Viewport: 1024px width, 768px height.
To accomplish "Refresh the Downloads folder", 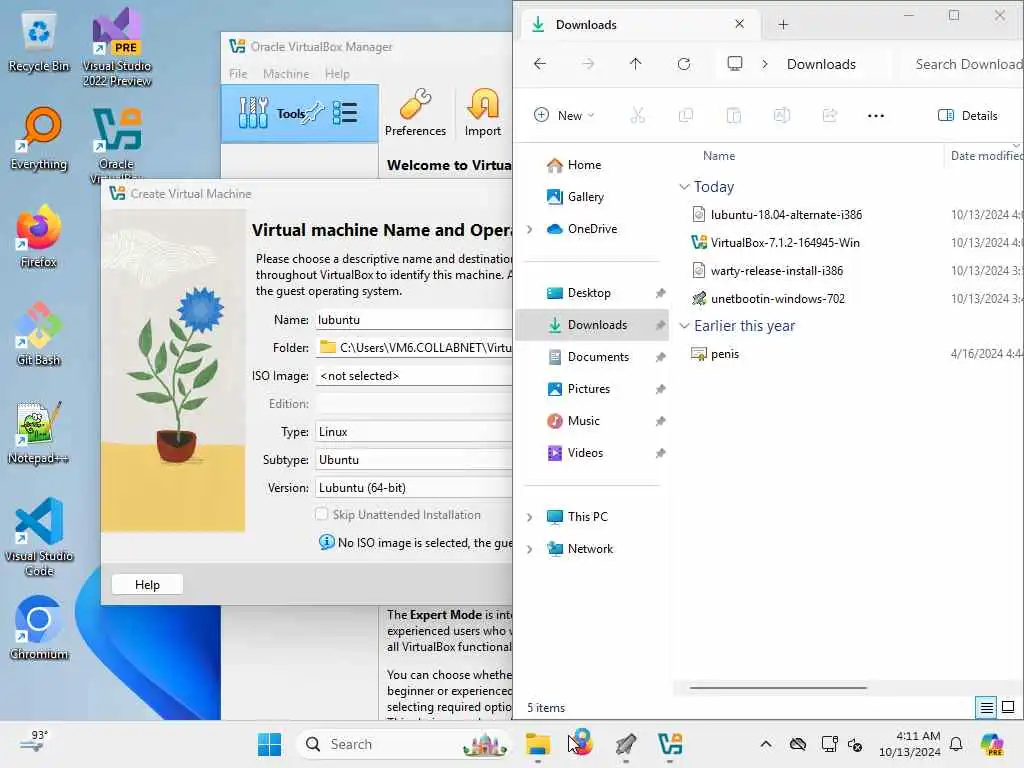I will pos(684,64).
